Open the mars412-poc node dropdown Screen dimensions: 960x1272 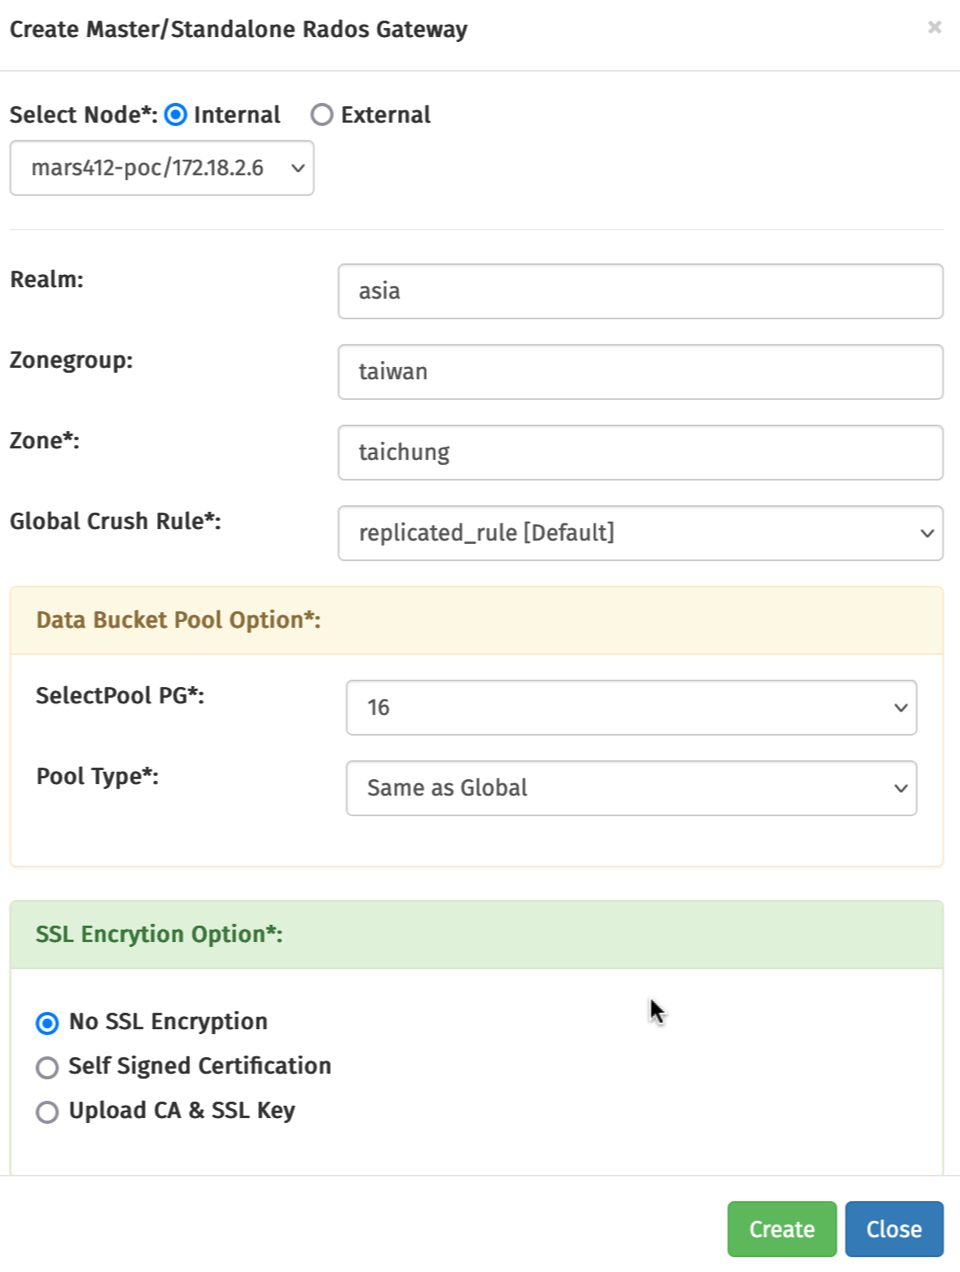(x=162, y=168)
